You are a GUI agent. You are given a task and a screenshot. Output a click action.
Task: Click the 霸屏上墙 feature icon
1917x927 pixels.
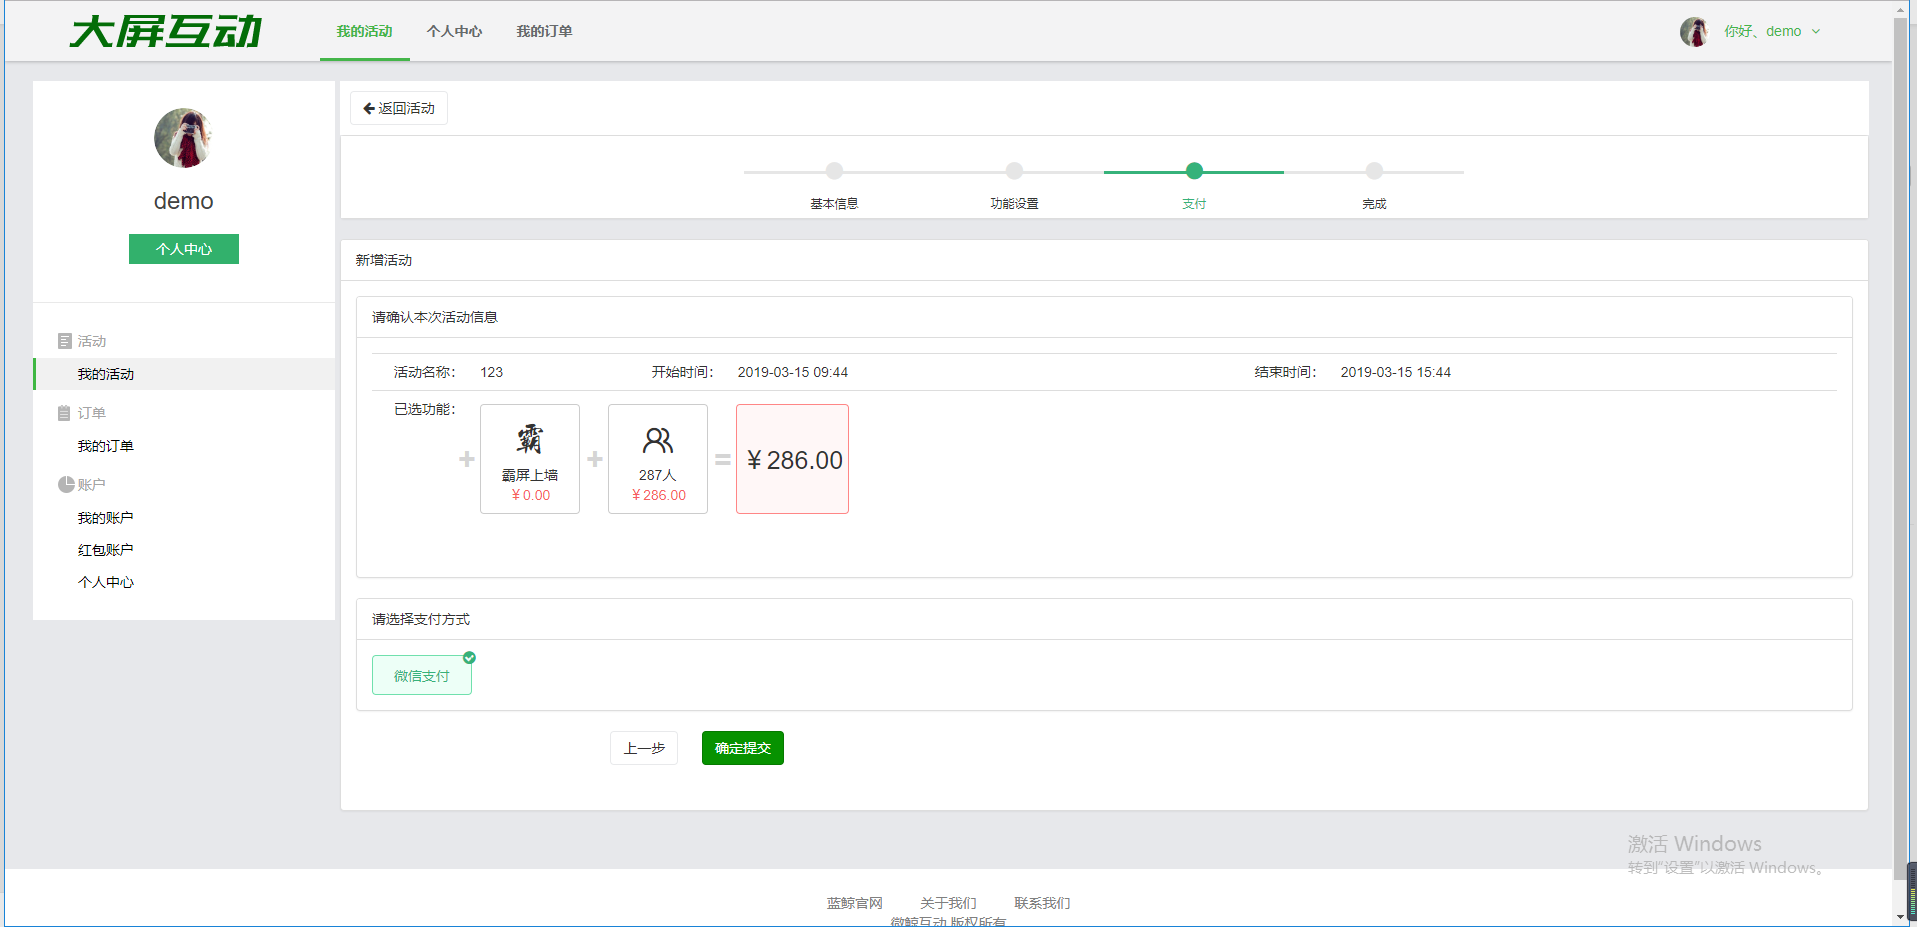click(530, 440)
